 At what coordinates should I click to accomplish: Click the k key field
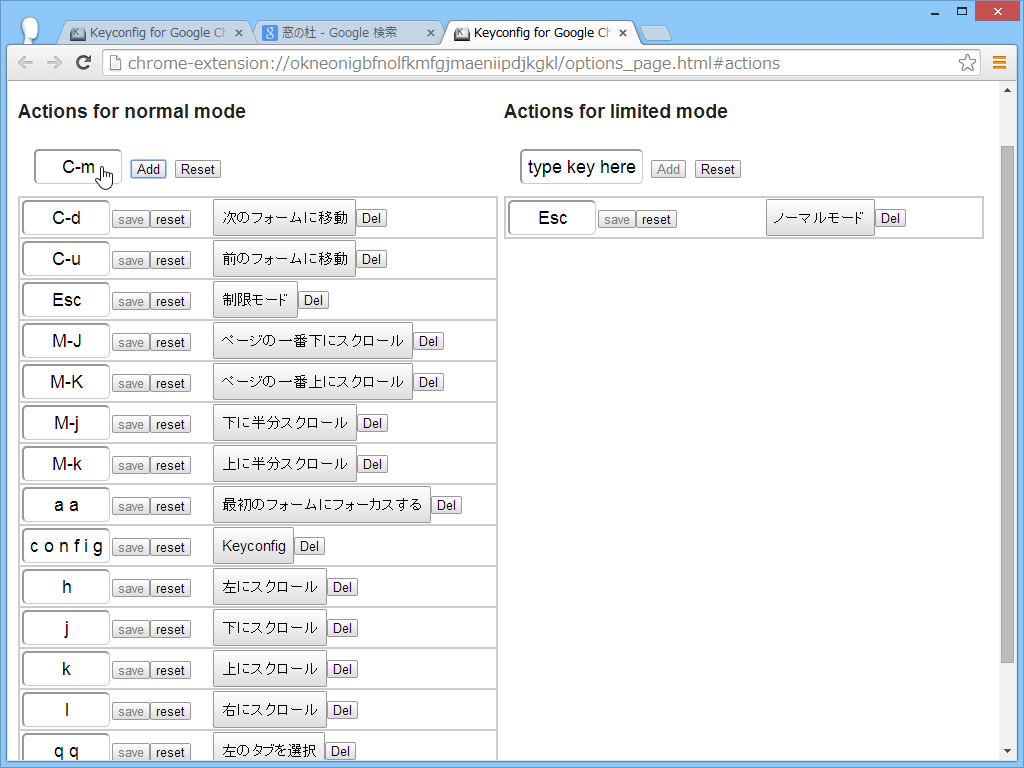tap(66, 669)
